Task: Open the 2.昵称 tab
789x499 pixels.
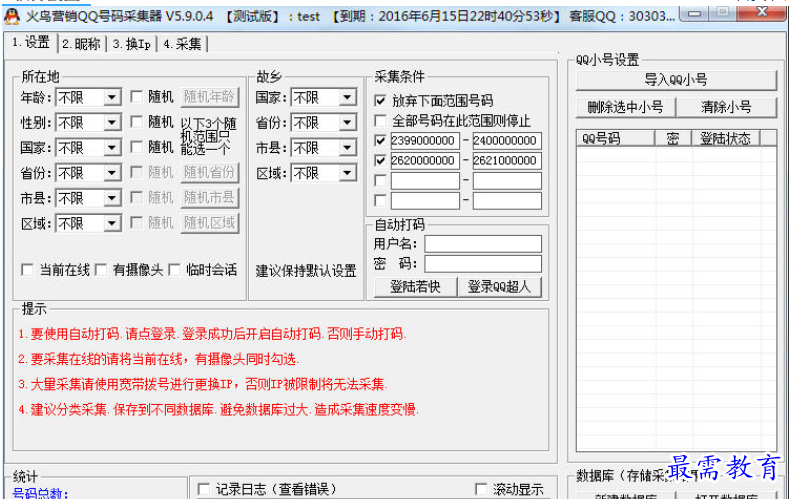Action: [x=81, y=44]
